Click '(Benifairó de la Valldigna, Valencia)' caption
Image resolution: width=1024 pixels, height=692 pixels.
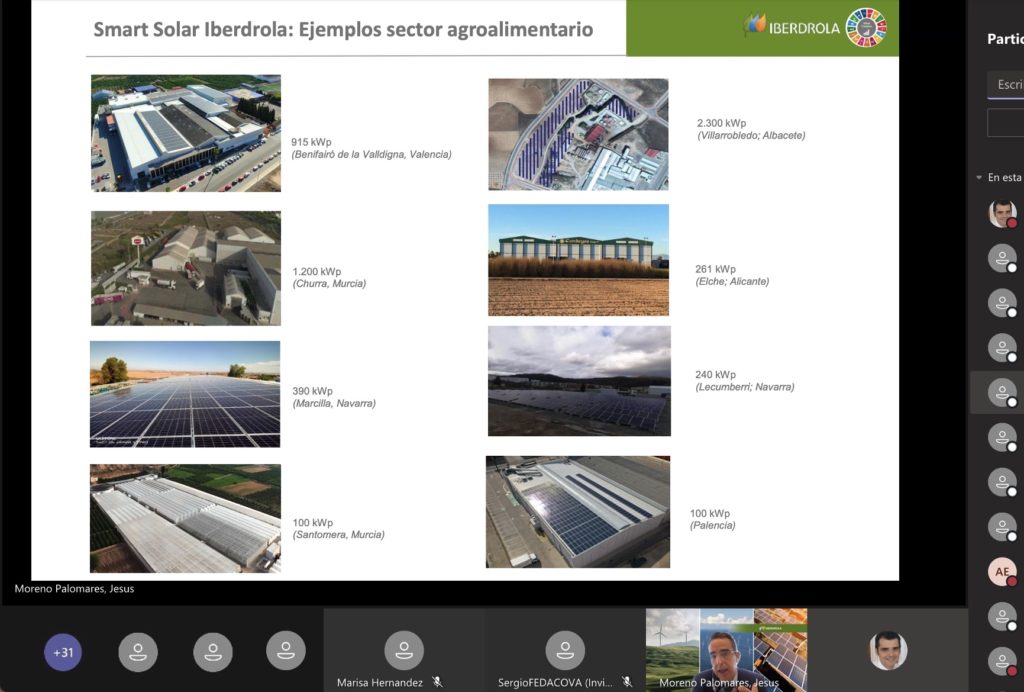click(x=372, y=154)
